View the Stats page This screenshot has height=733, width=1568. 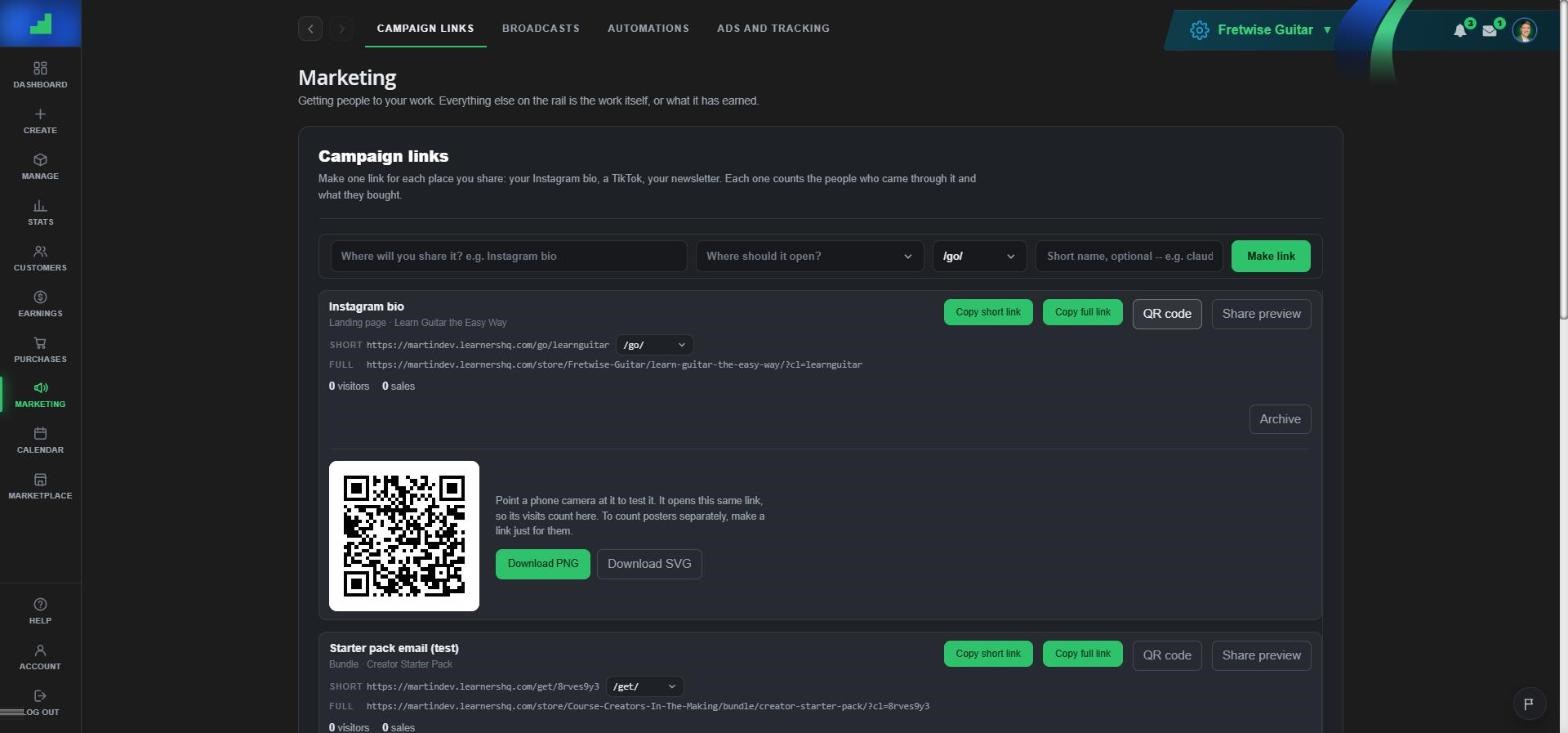(40, 213)
